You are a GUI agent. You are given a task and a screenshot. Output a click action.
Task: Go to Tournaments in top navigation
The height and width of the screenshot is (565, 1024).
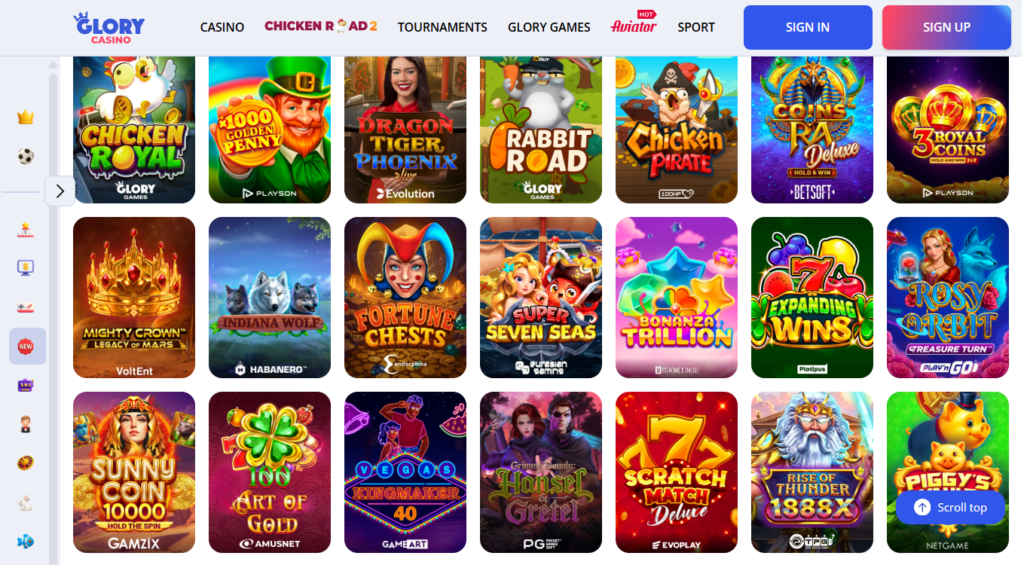coord(442,27)
